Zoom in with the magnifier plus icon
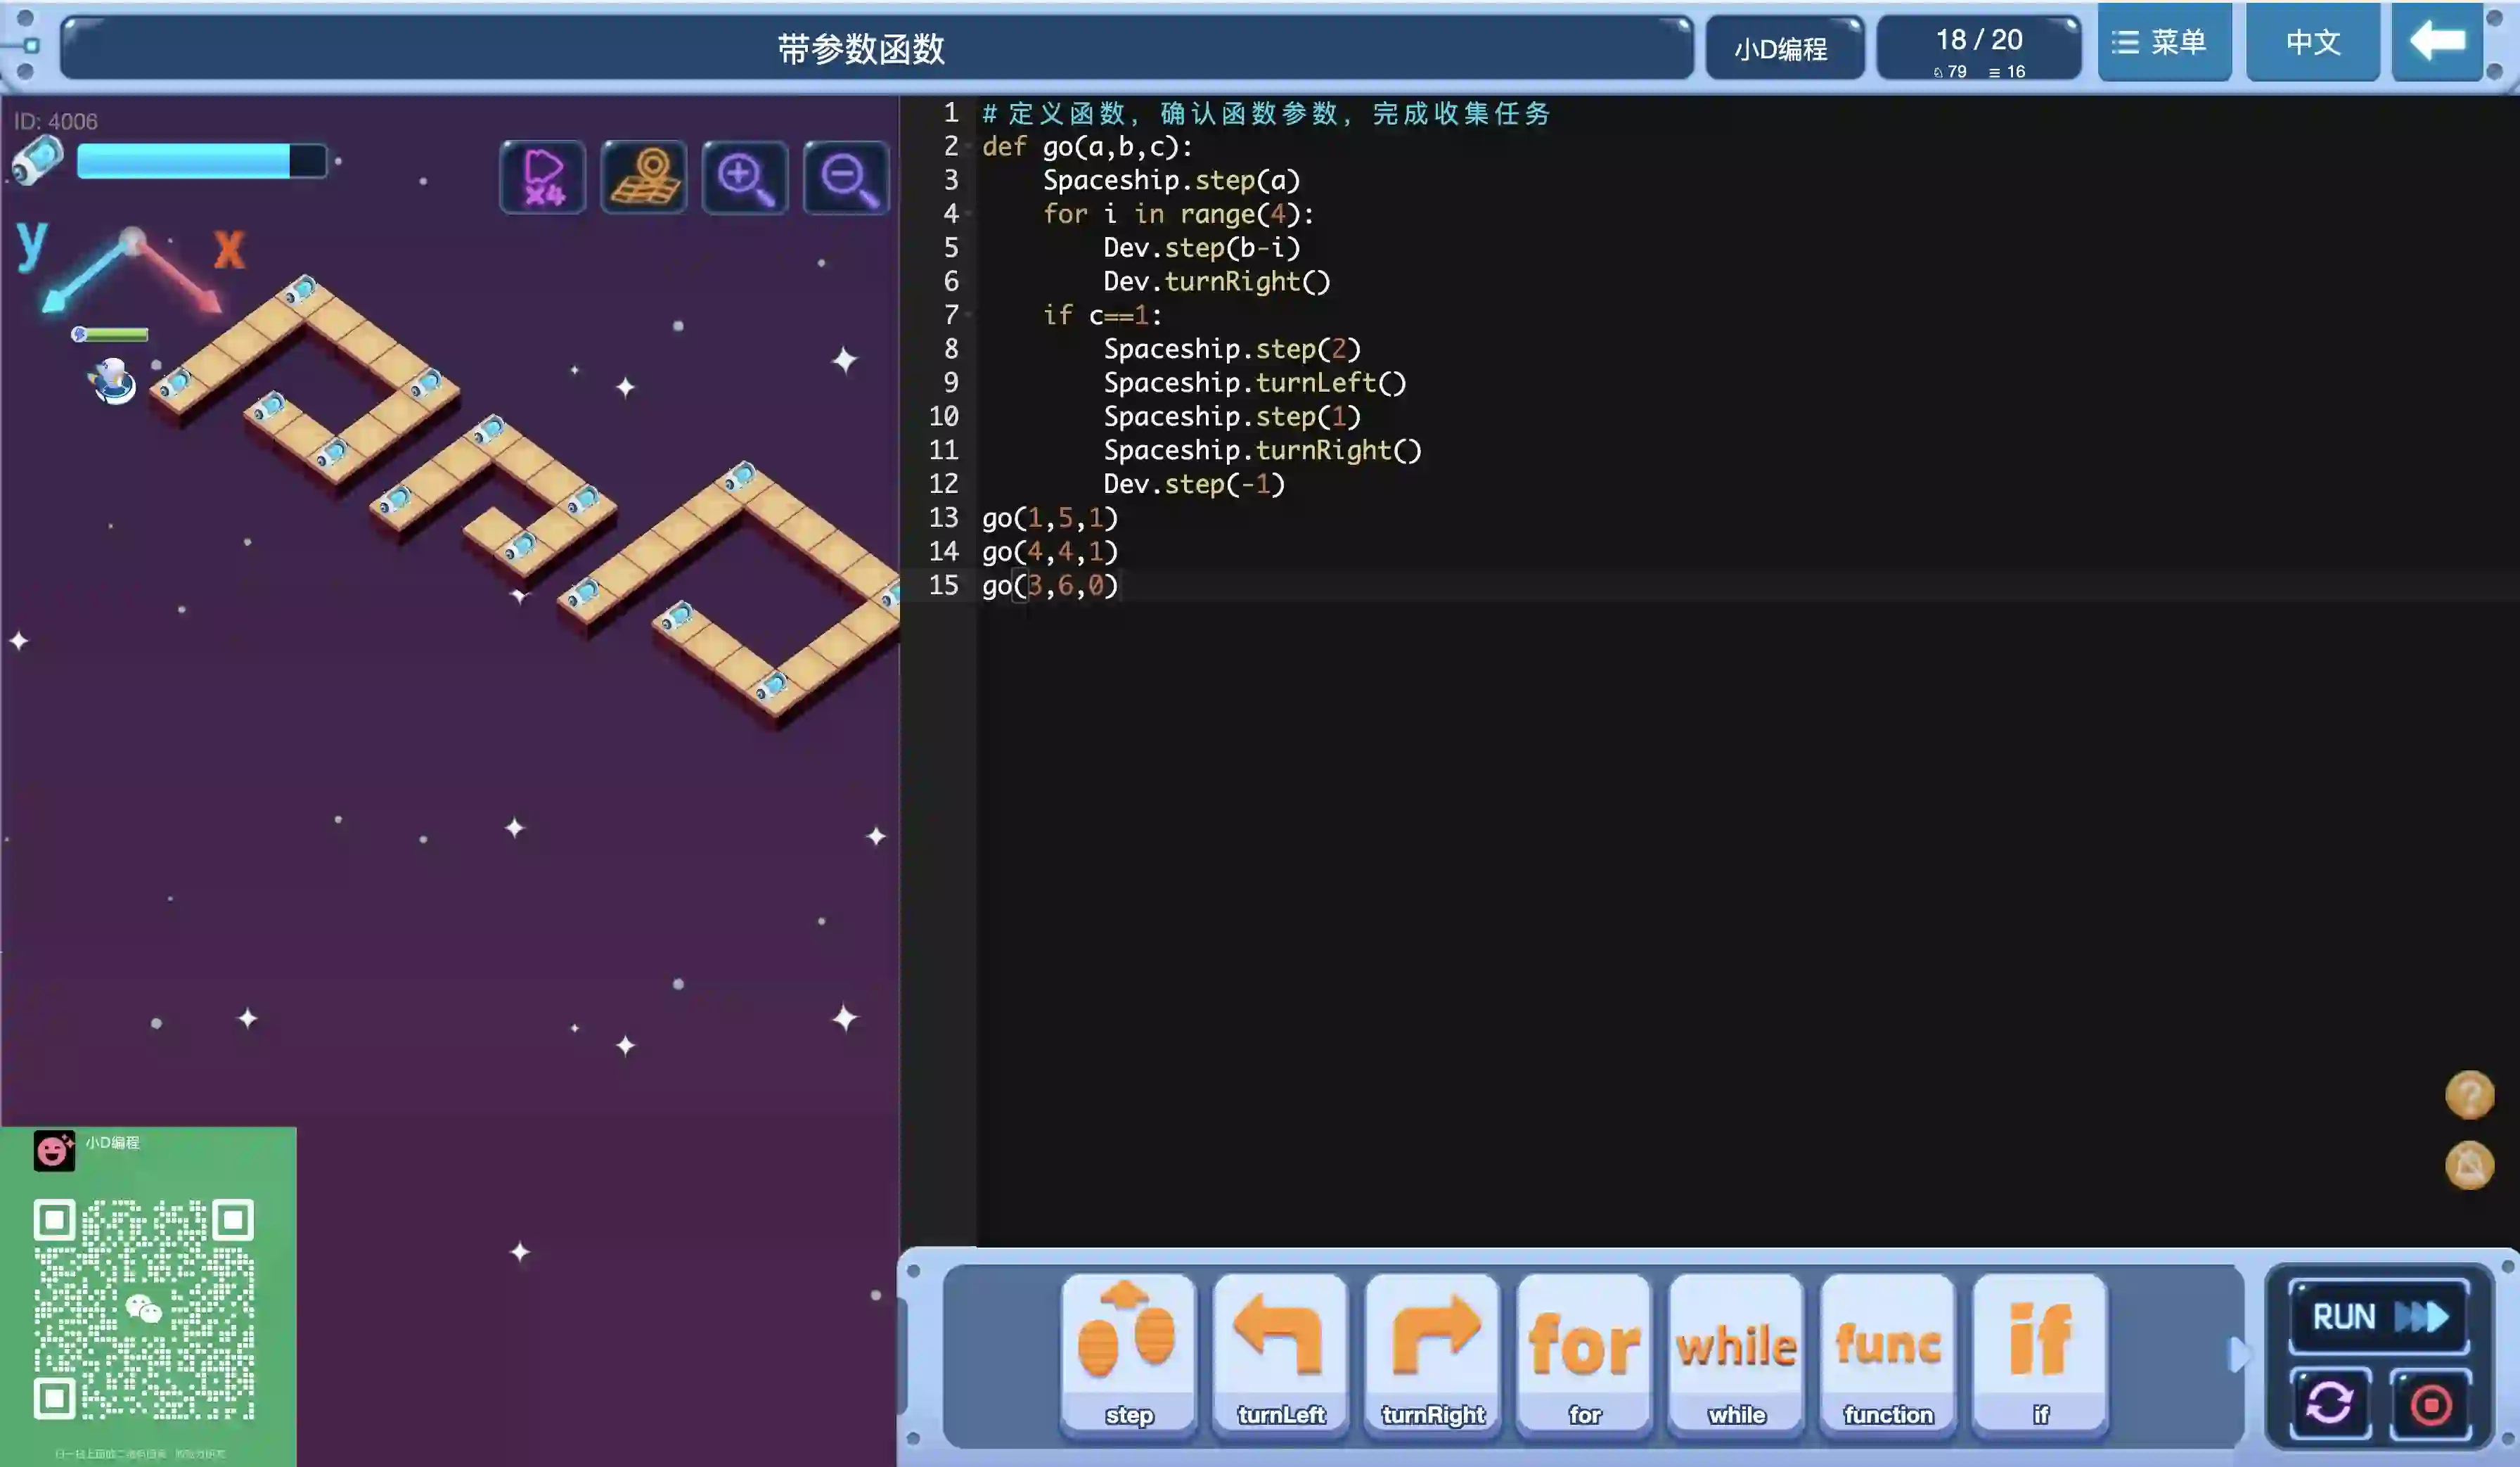 tap(745, 177)
